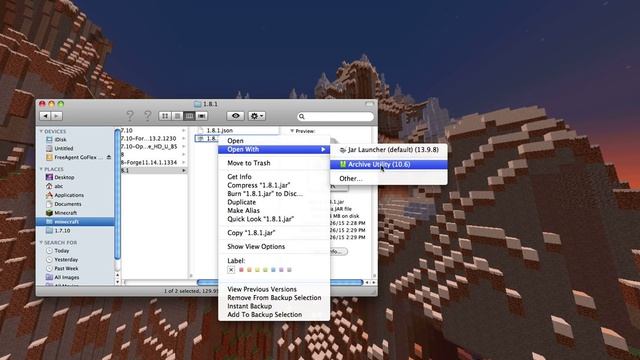The width and height of the screenshot is (640, 360).
Task: Open with Jar Launcher (default)
Action: pyautogui.click(x=389, y=150)
